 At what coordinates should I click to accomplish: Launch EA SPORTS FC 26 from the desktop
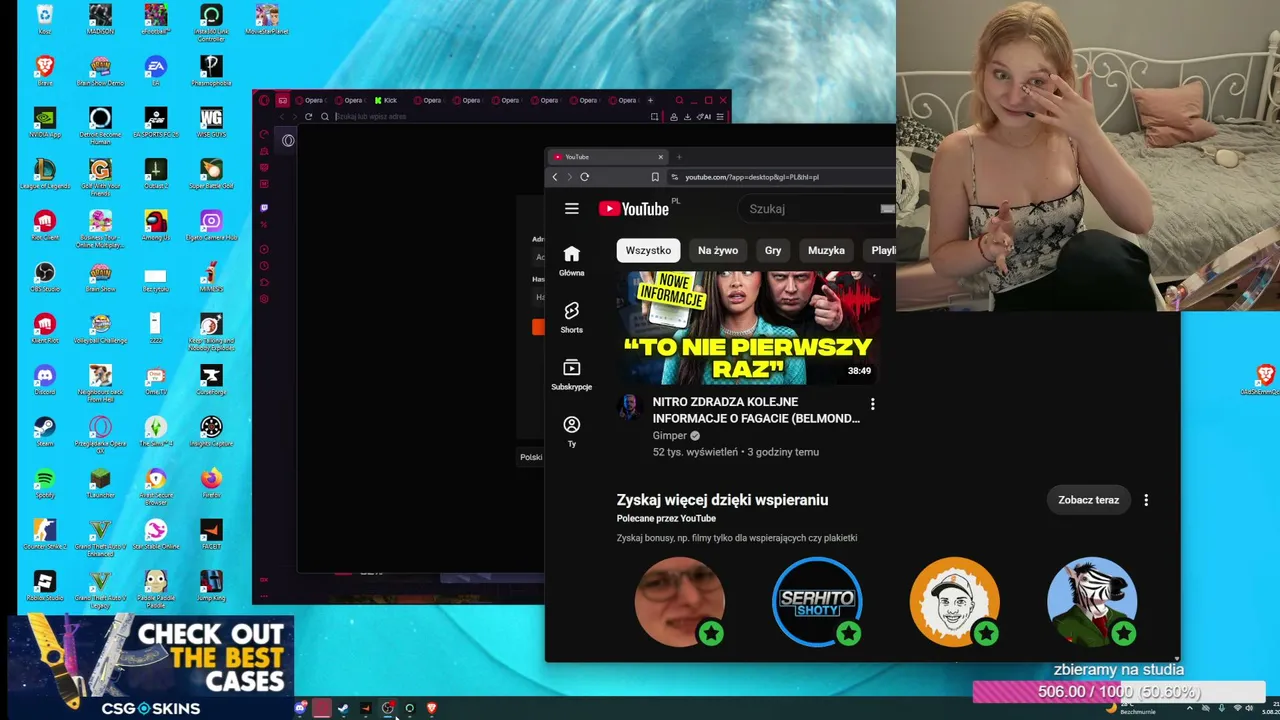tap(155, 122)
